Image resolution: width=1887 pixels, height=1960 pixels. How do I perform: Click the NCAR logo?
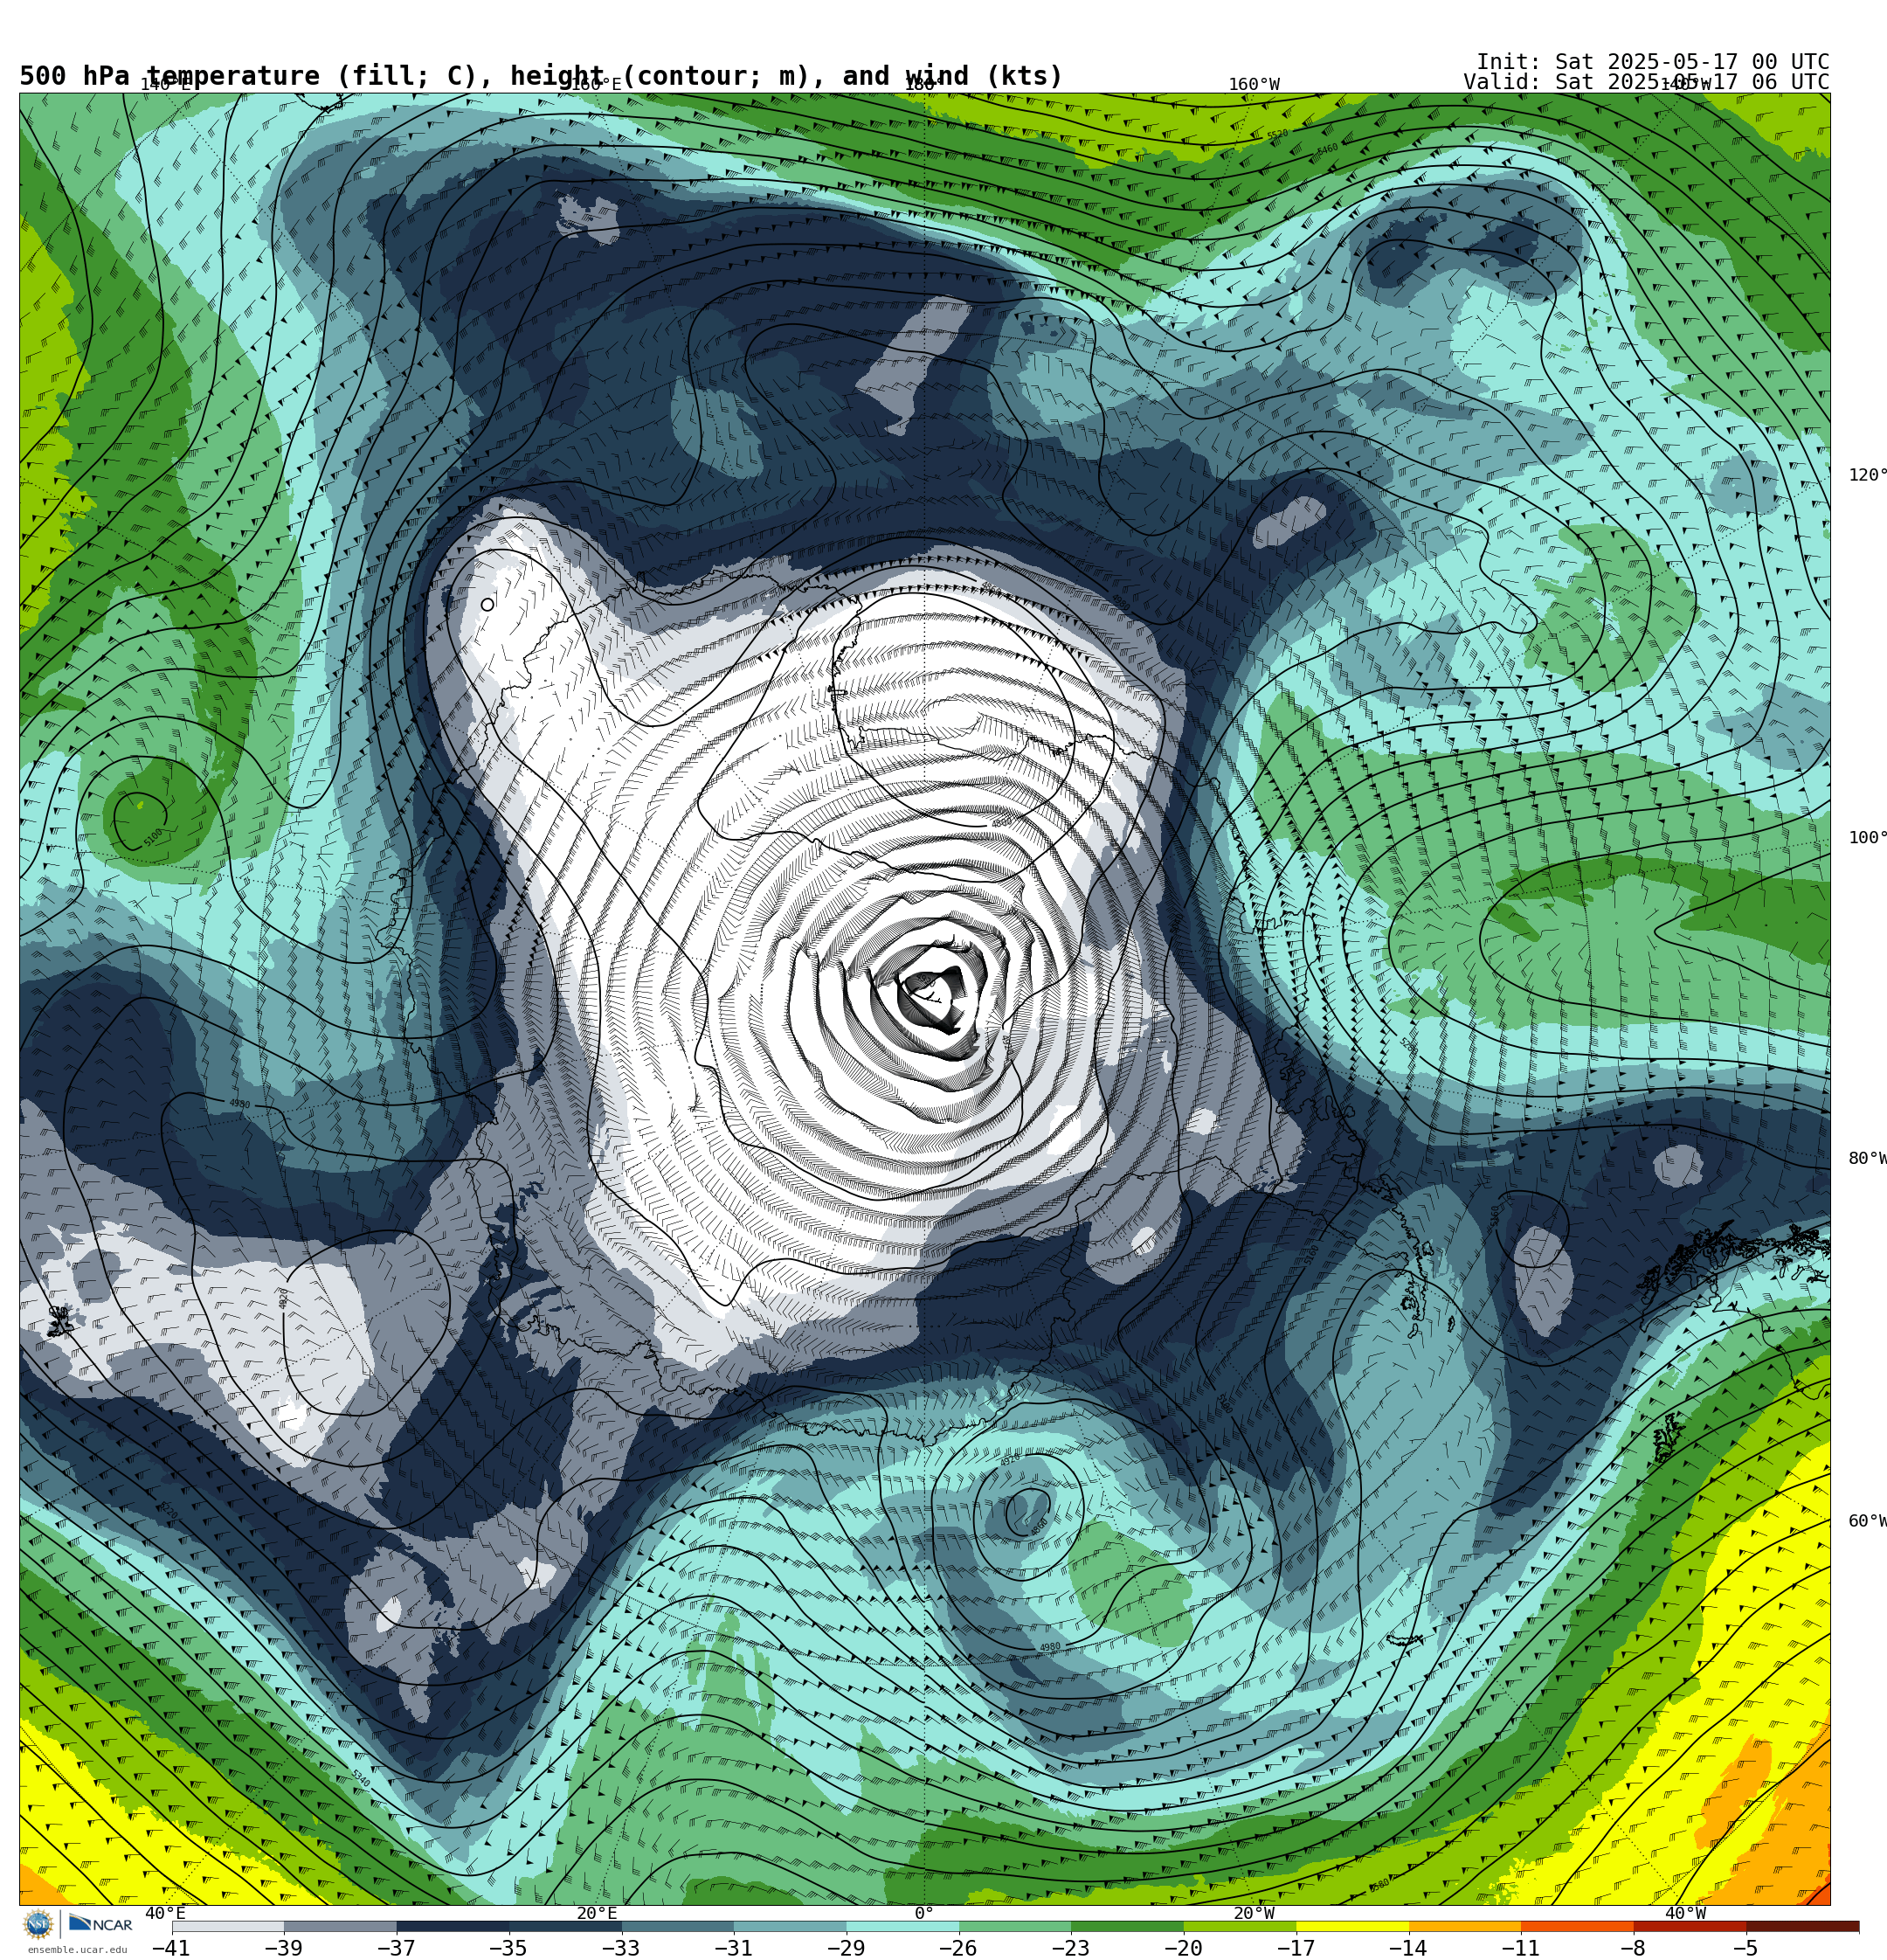100,1924
